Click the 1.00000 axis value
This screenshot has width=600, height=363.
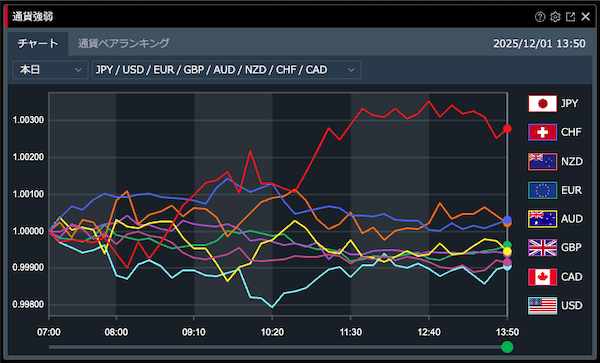(x=28, y=231)
